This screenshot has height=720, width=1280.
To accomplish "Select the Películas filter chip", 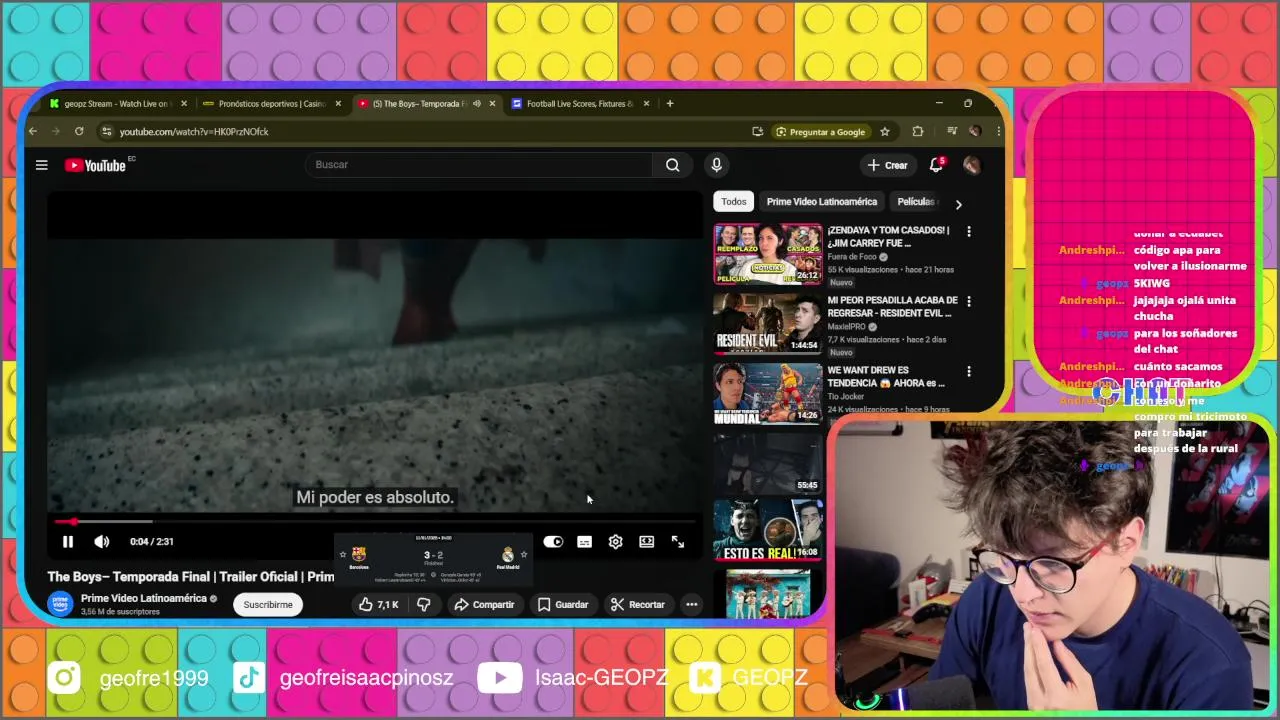I will point(914,202).
